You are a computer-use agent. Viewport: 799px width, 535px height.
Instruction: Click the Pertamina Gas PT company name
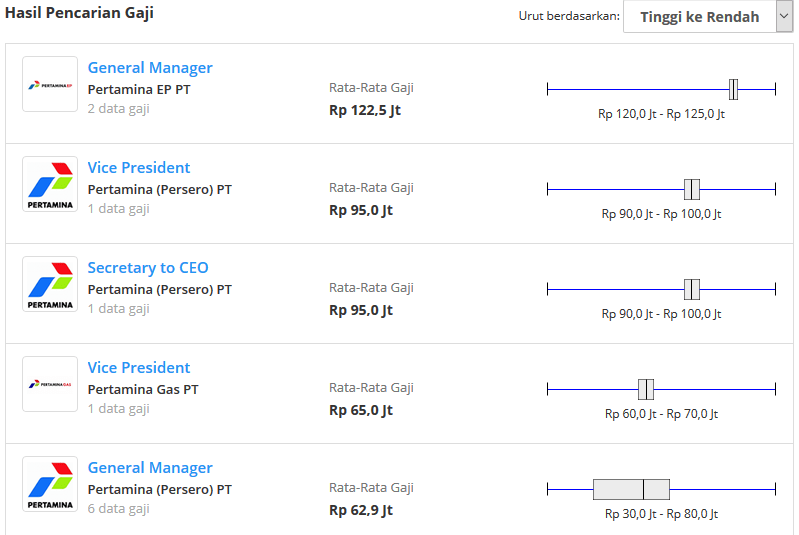click(x=143, y=389)
